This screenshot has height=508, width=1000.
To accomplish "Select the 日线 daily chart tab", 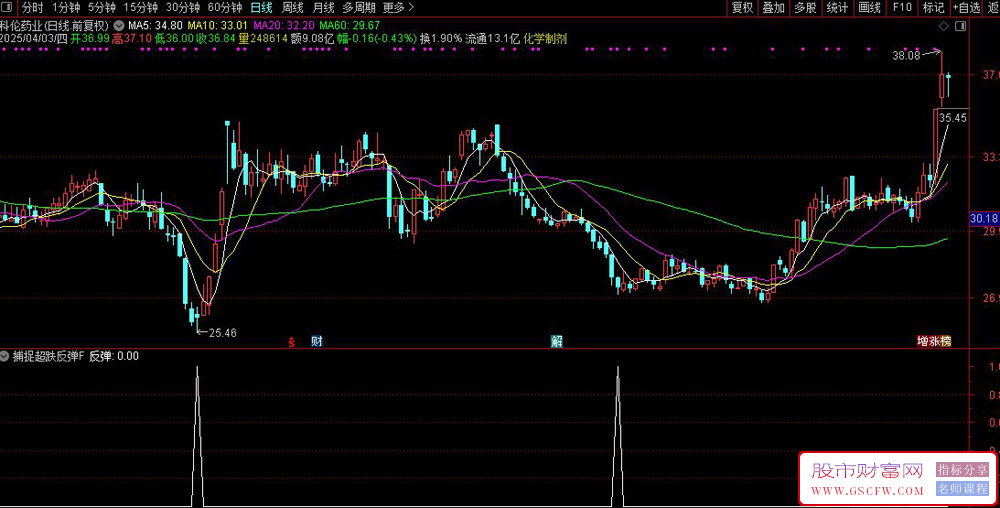I will (x=261, y=8).
